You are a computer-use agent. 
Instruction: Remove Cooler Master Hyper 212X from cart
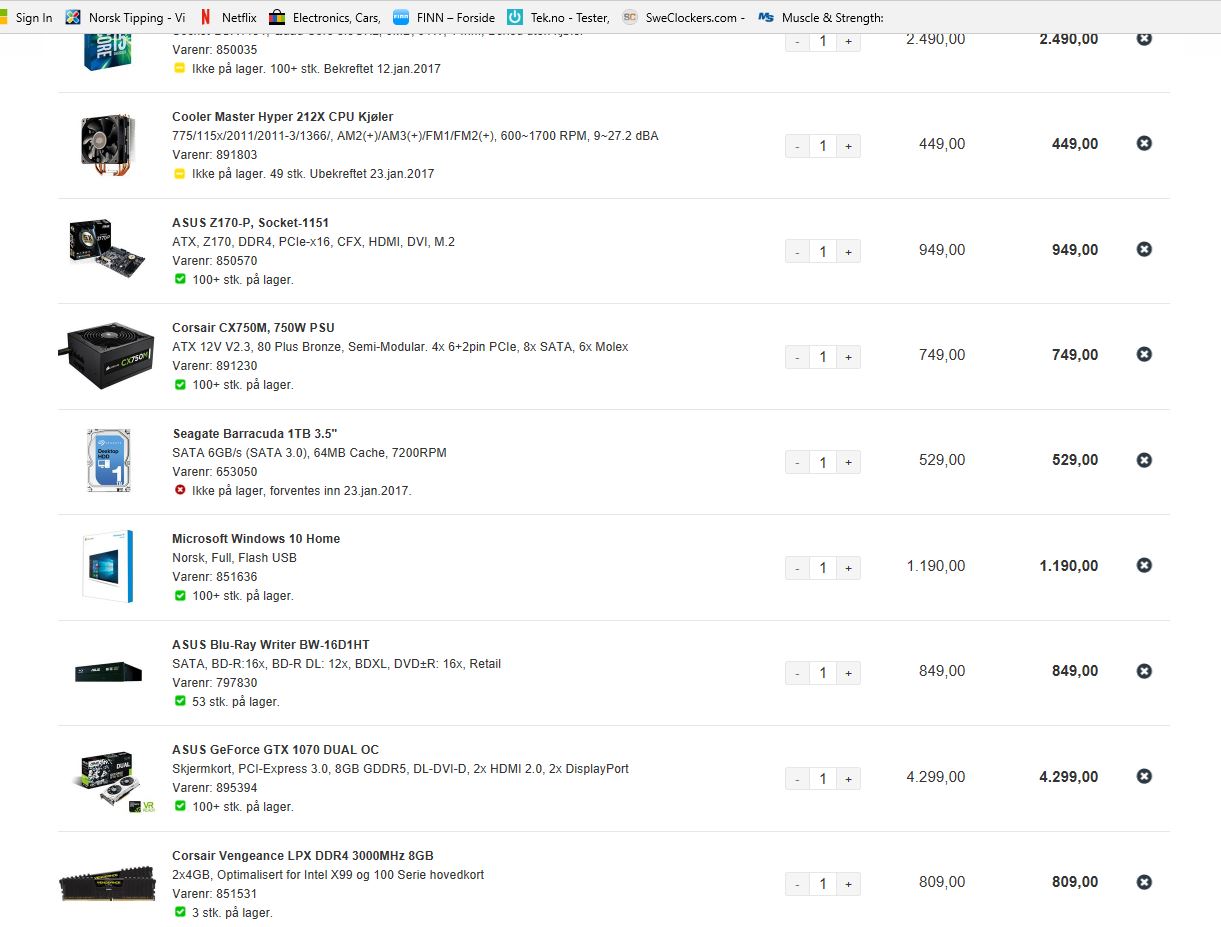(1144, 143)
